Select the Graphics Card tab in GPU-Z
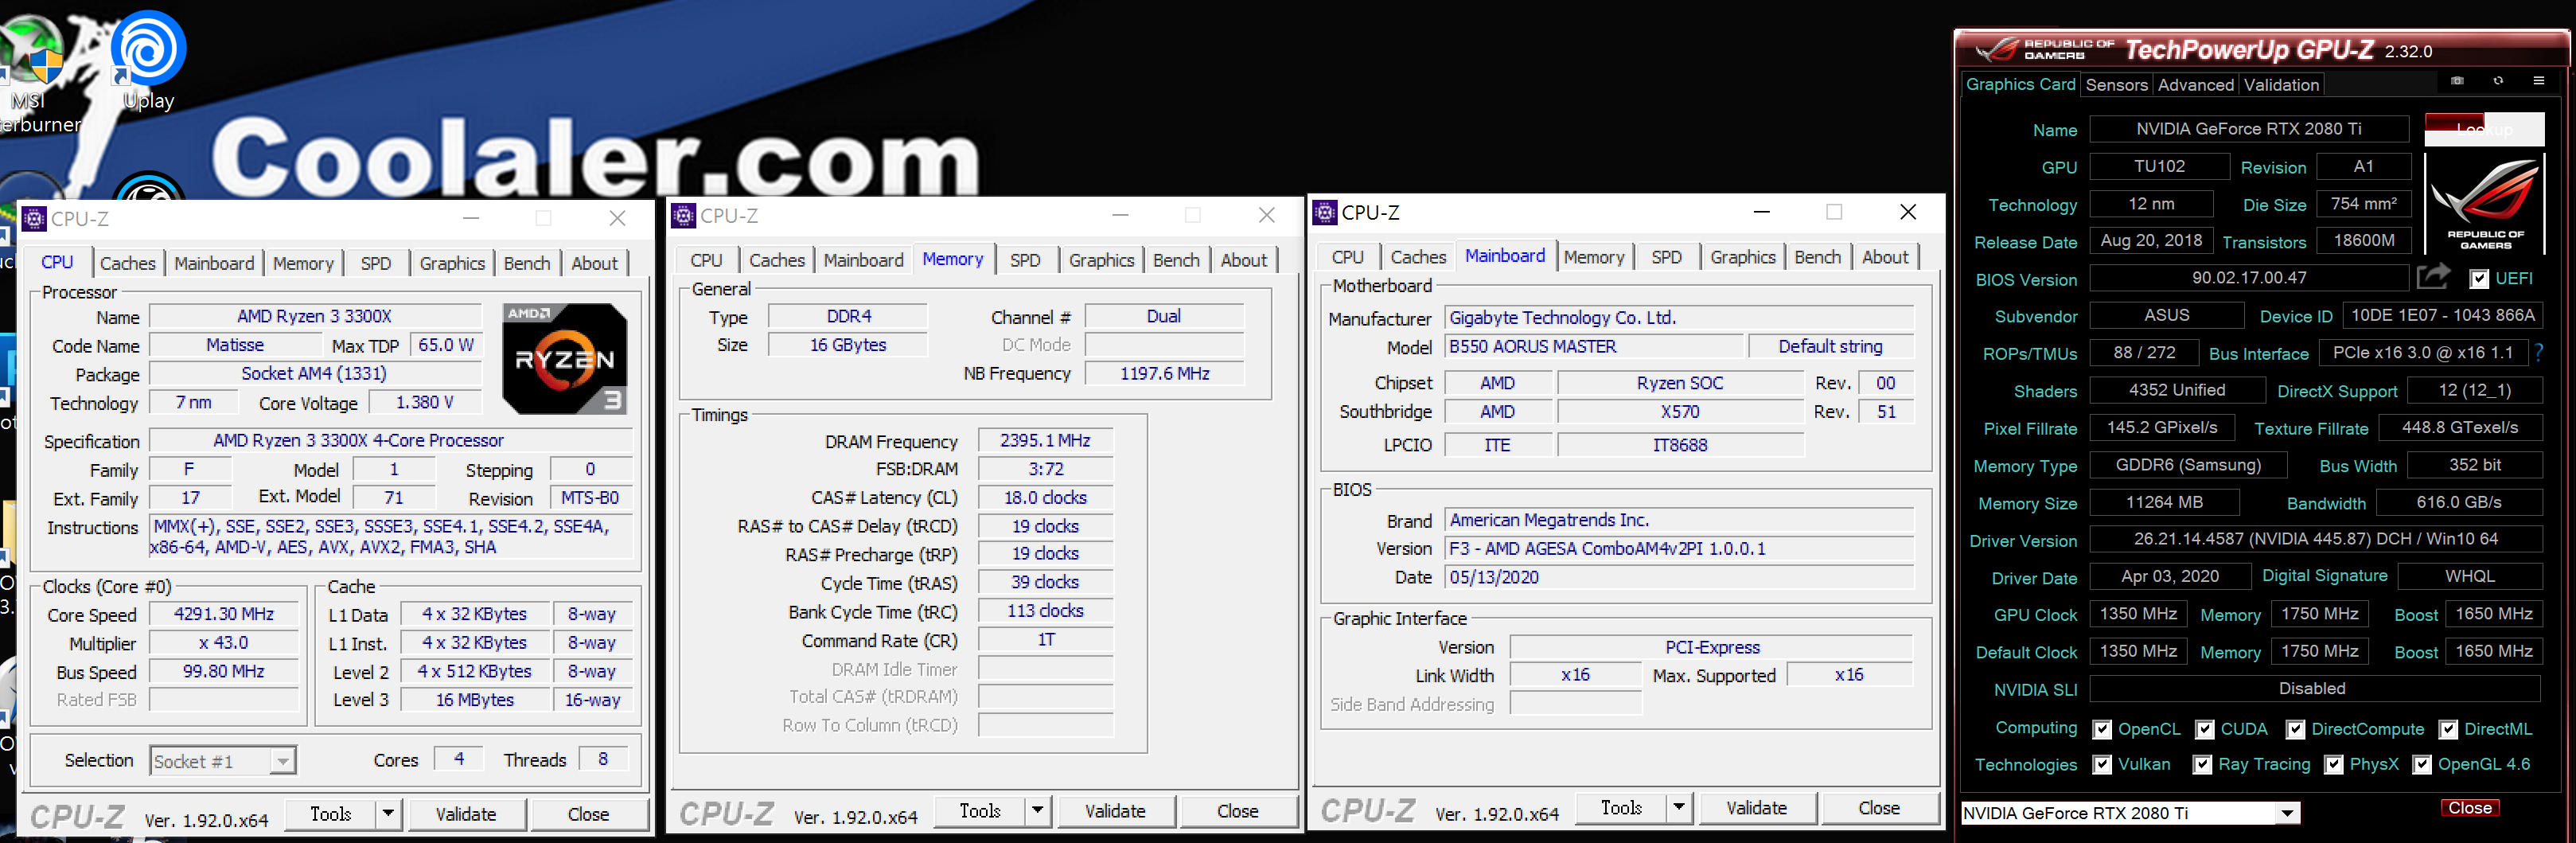Image resolution: width=2576 pixels, height=843 pixels. (x=2020, y=84)
